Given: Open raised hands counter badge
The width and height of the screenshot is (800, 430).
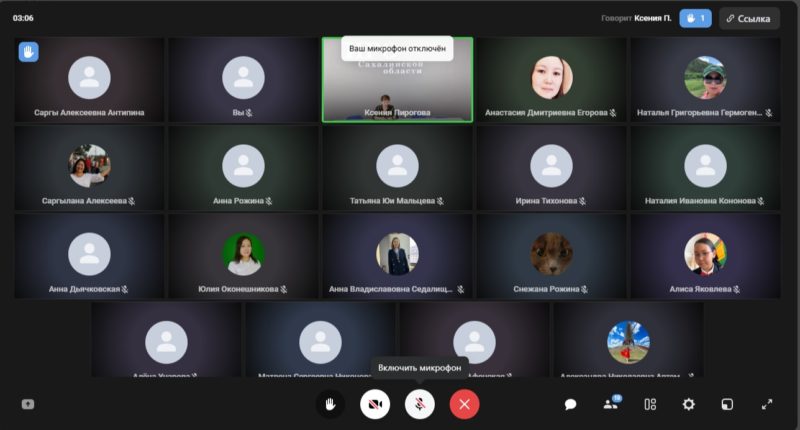Looking at the screenshot, I should [x=695, y=18].
